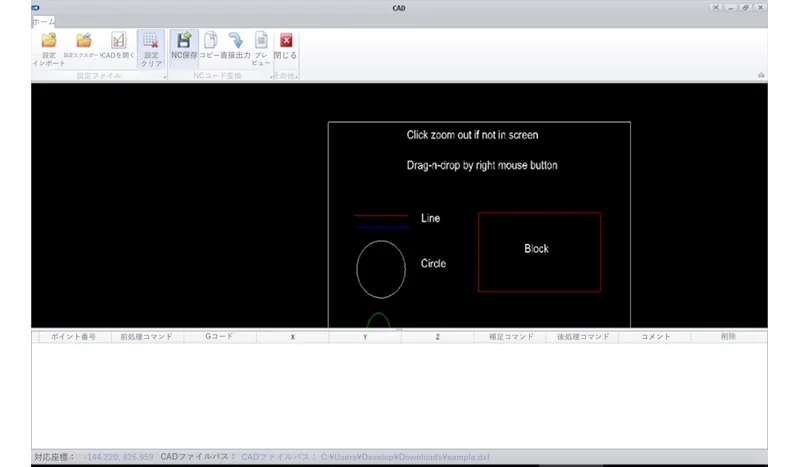The height and width of the screenshot is (467, 800).
Task: Expand the NCコード変換 group launcher
Action: tap(271, 77)
